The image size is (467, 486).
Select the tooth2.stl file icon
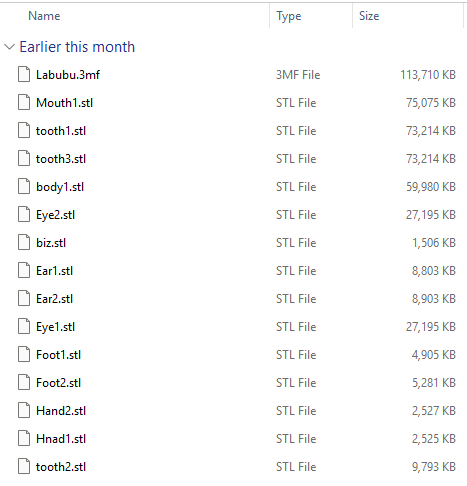point(24,466)
